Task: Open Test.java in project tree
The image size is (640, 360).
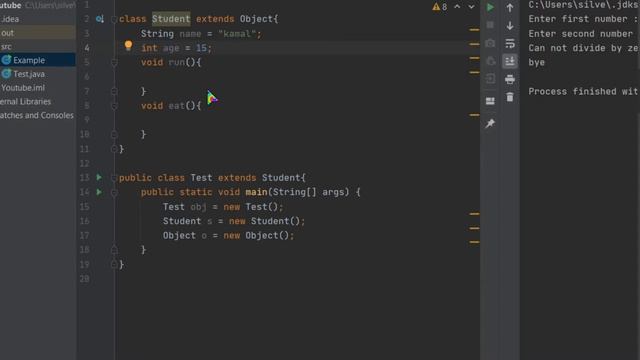Action: (x=29, y=74)
